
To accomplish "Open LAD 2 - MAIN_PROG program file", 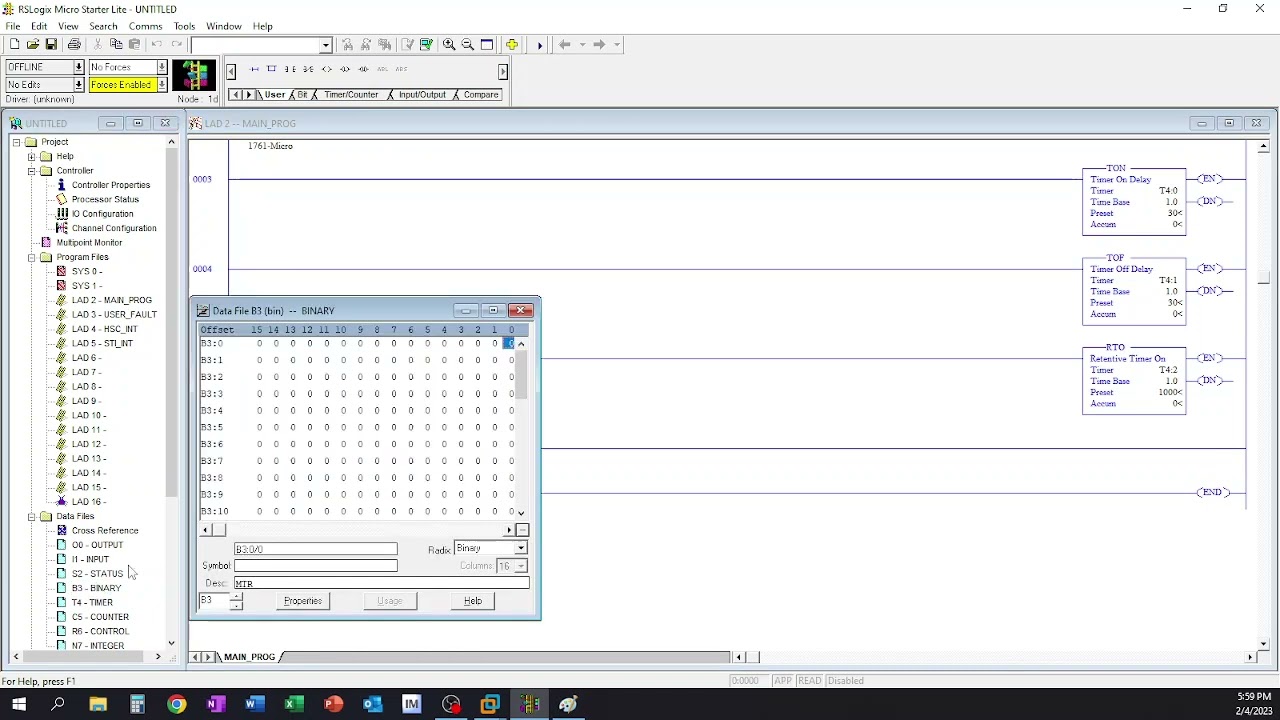I will coord(111,300).
